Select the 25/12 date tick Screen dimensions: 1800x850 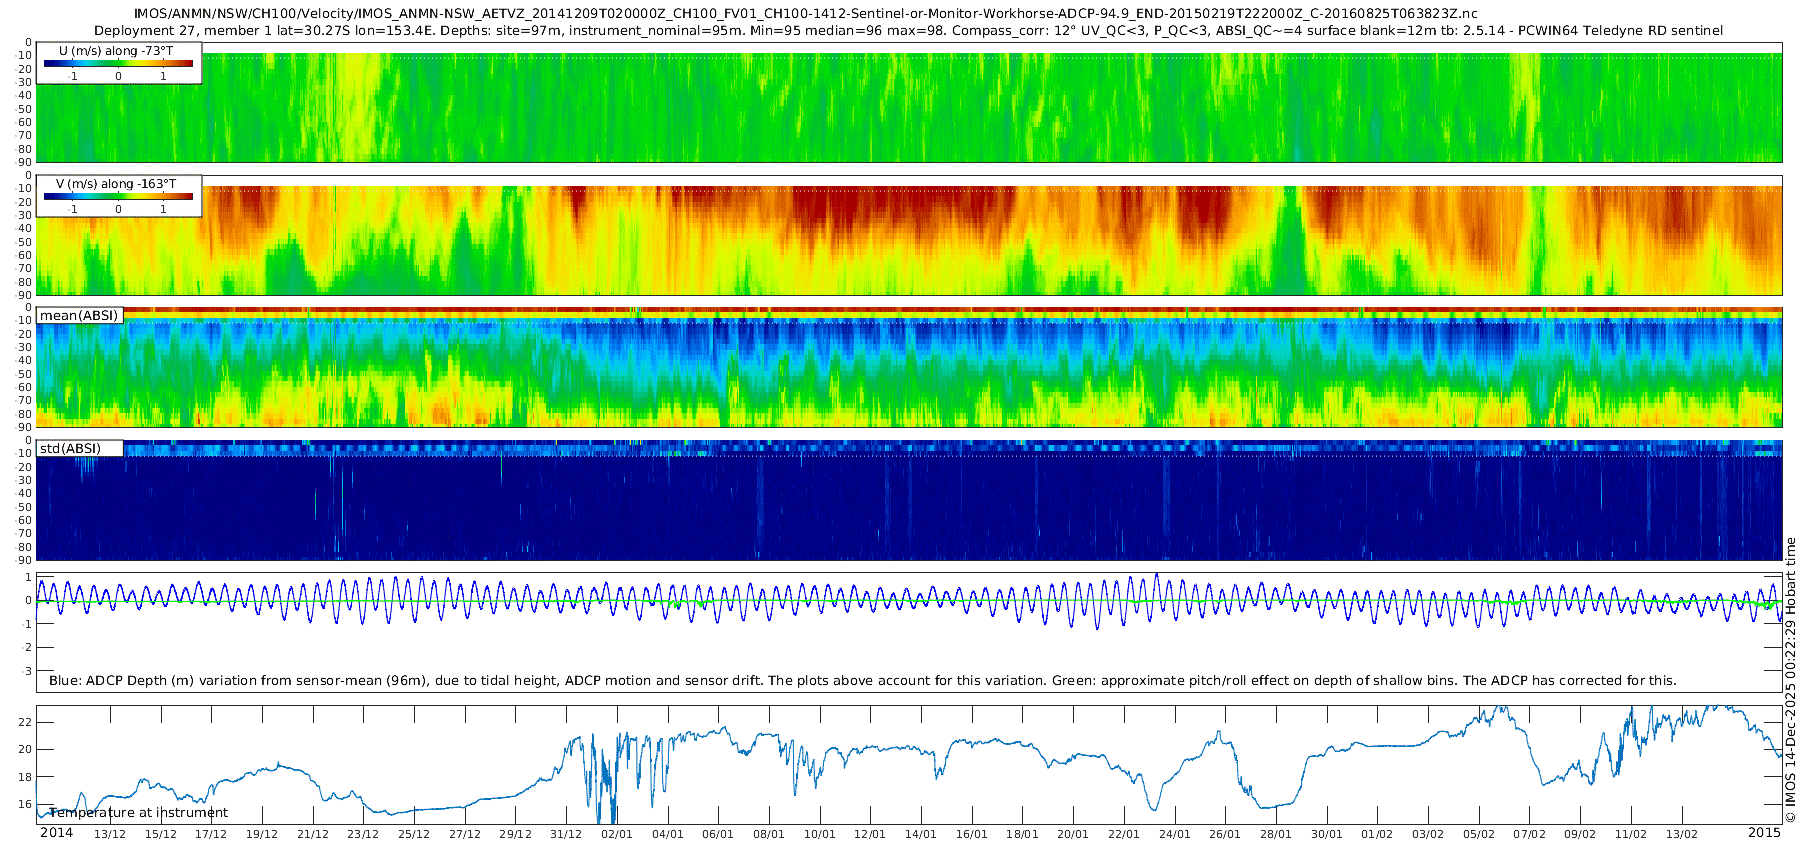[414, 834]
